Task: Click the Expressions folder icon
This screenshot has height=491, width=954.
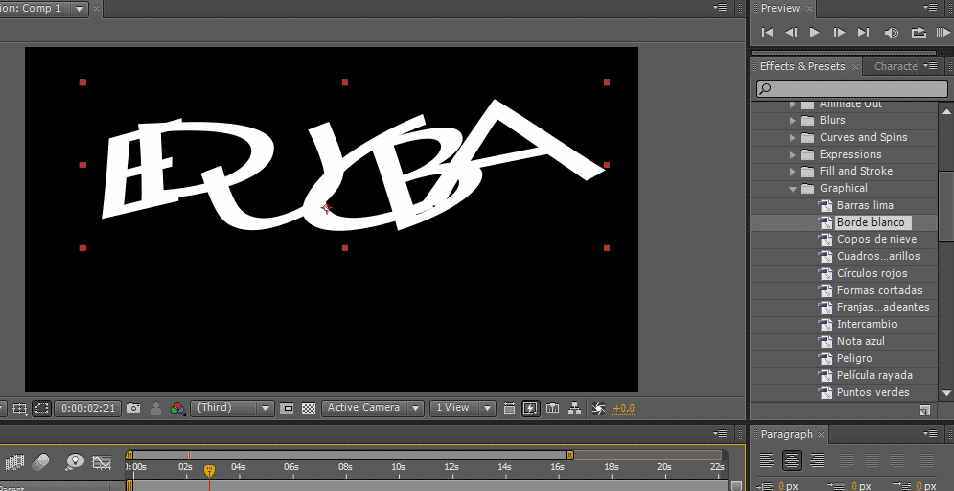Action: (x=807, y=155)
